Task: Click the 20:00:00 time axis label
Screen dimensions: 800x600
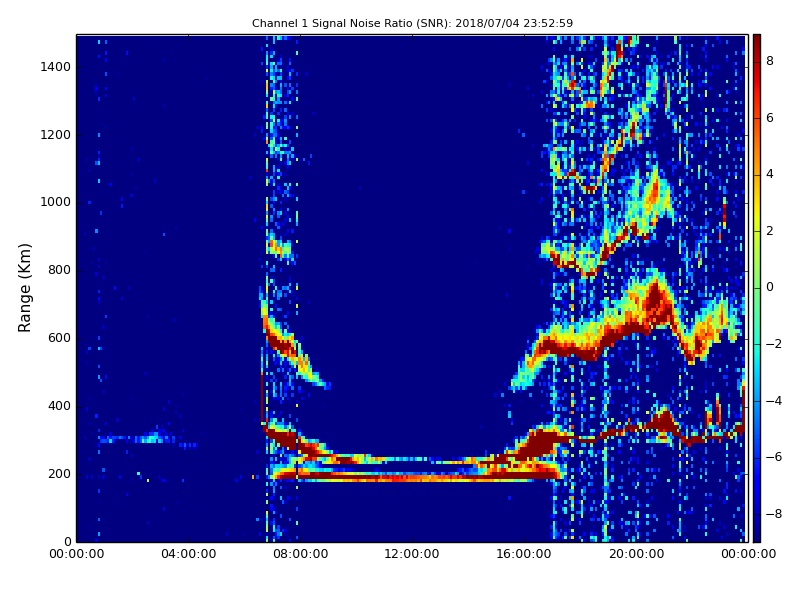Action: click(636, 554)
